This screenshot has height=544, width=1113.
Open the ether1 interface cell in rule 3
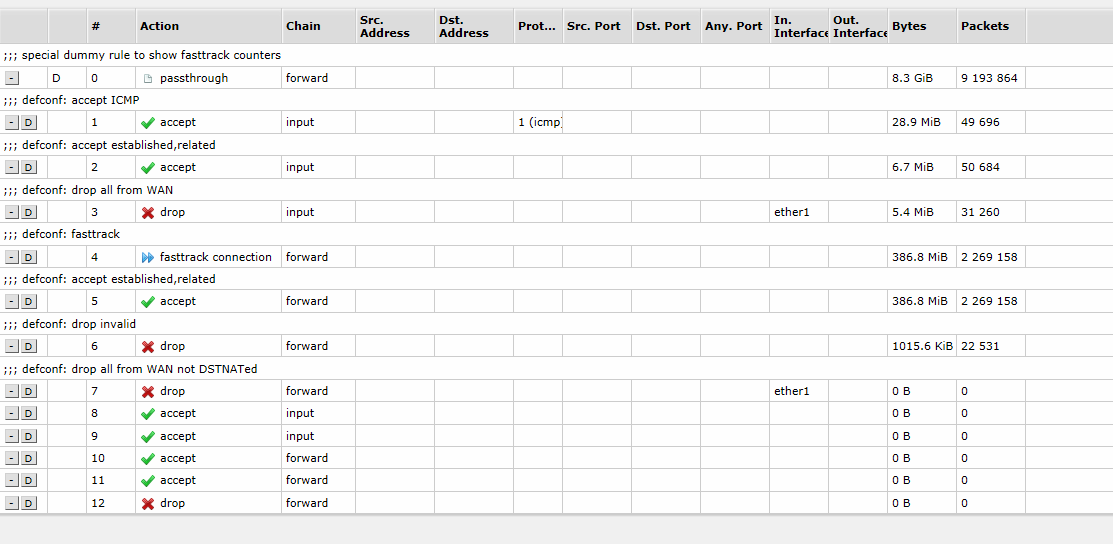[790, 212]
